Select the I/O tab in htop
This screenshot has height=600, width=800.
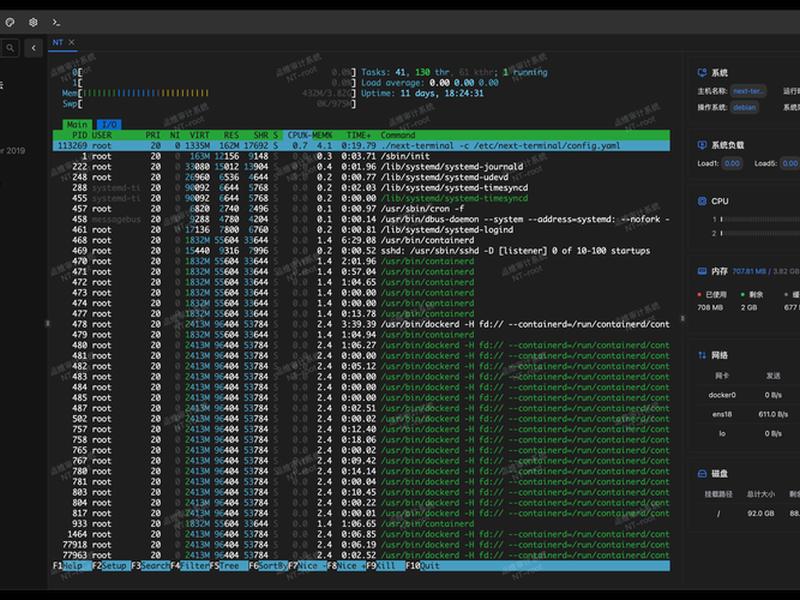[x=109, y=124]
